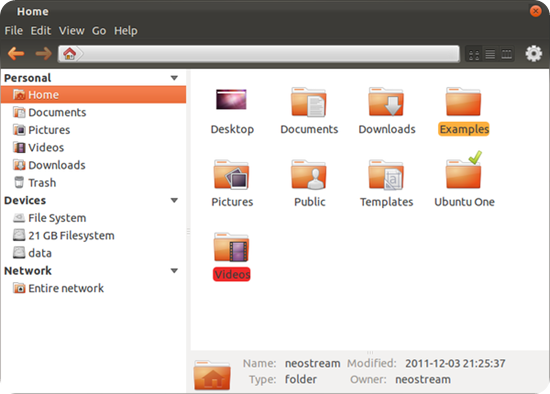The width and height of the screenshot is (550, 394).
Task: Switch to icon grid view
Action: pos(474,54)
